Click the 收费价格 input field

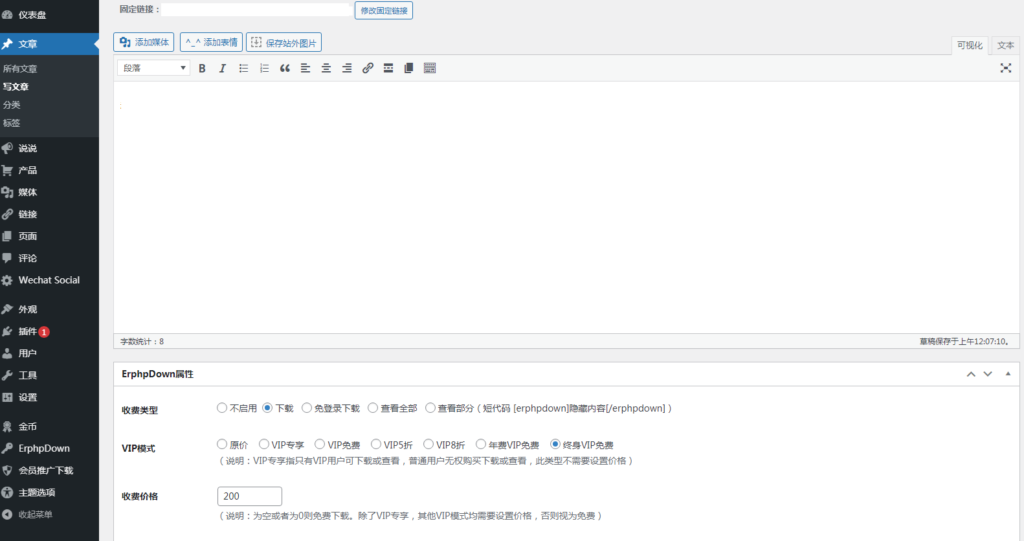click(249, 496)
